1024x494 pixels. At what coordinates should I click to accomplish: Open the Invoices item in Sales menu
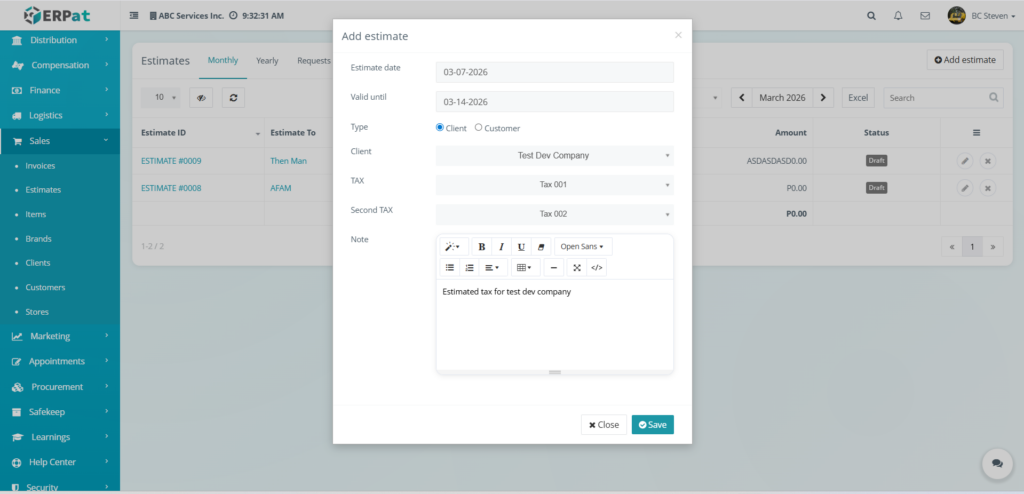40,166
